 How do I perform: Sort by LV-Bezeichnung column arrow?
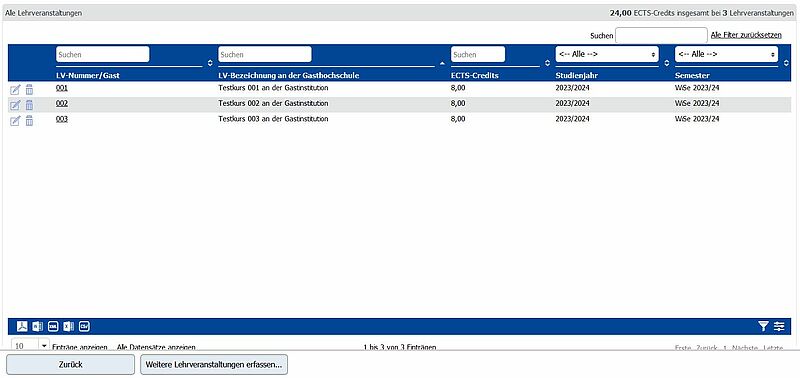[442, 63]
